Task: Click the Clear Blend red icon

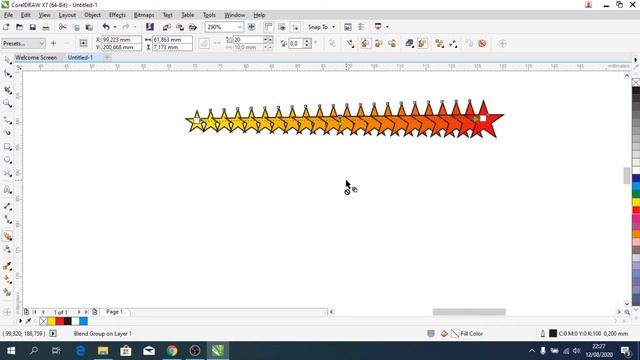Action: [x=482, y=43]
